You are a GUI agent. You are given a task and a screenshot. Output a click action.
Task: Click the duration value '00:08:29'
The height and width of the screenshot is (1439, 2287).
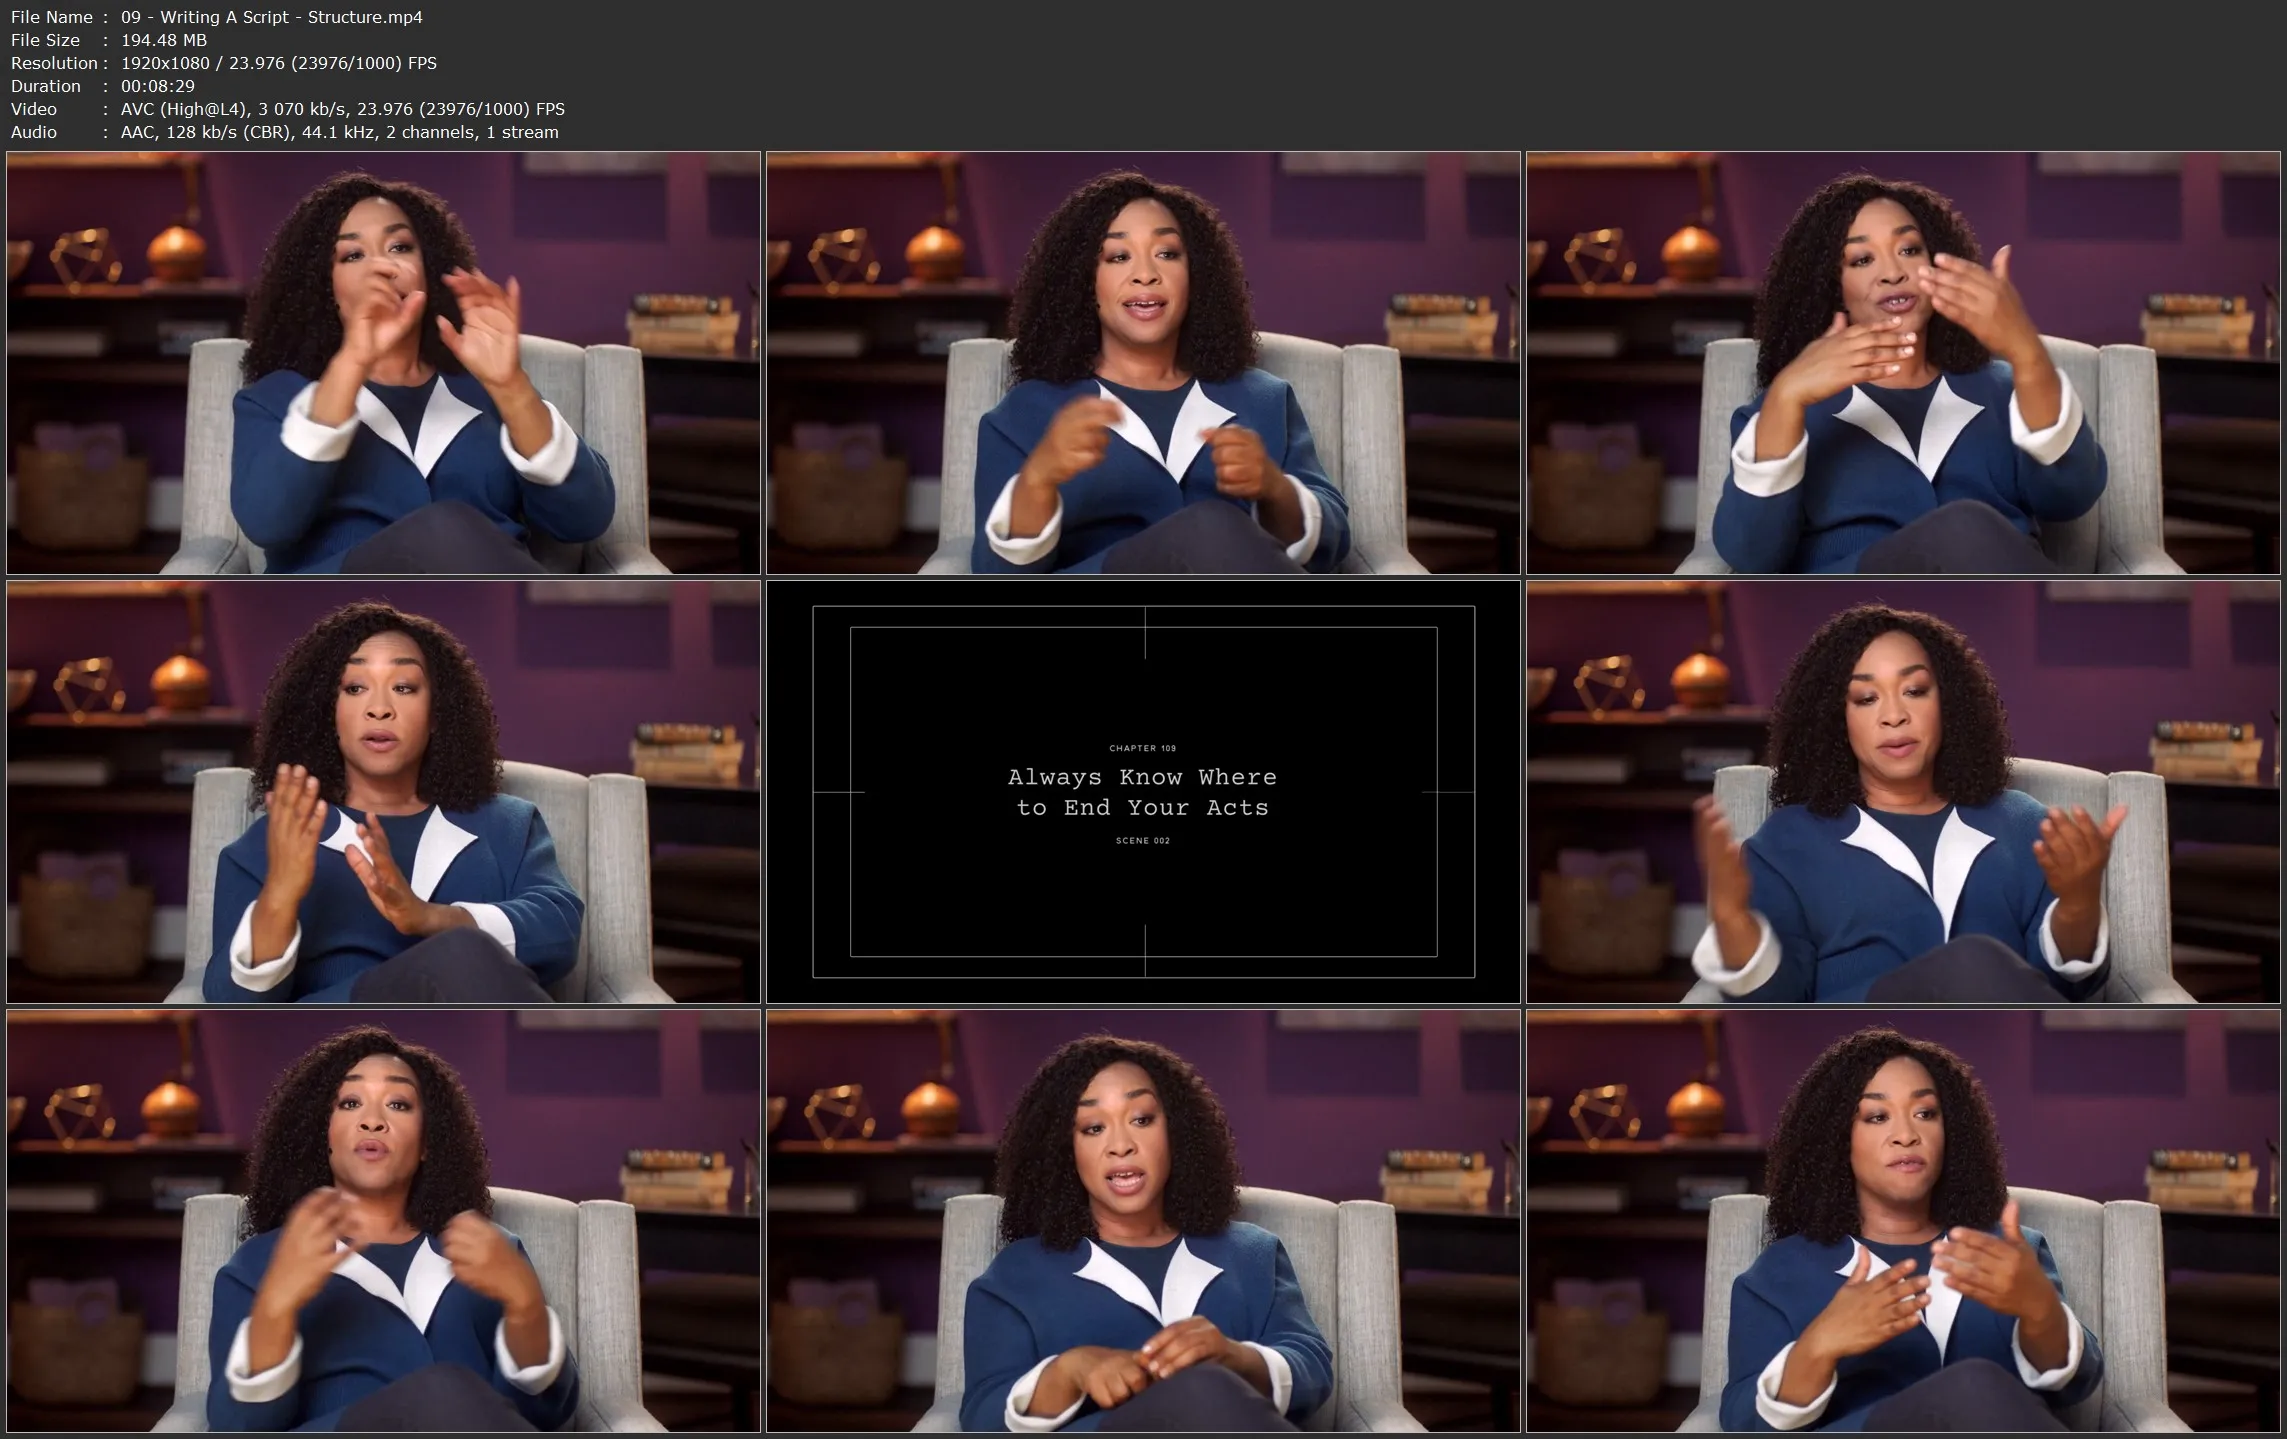[x=158, y=86]
